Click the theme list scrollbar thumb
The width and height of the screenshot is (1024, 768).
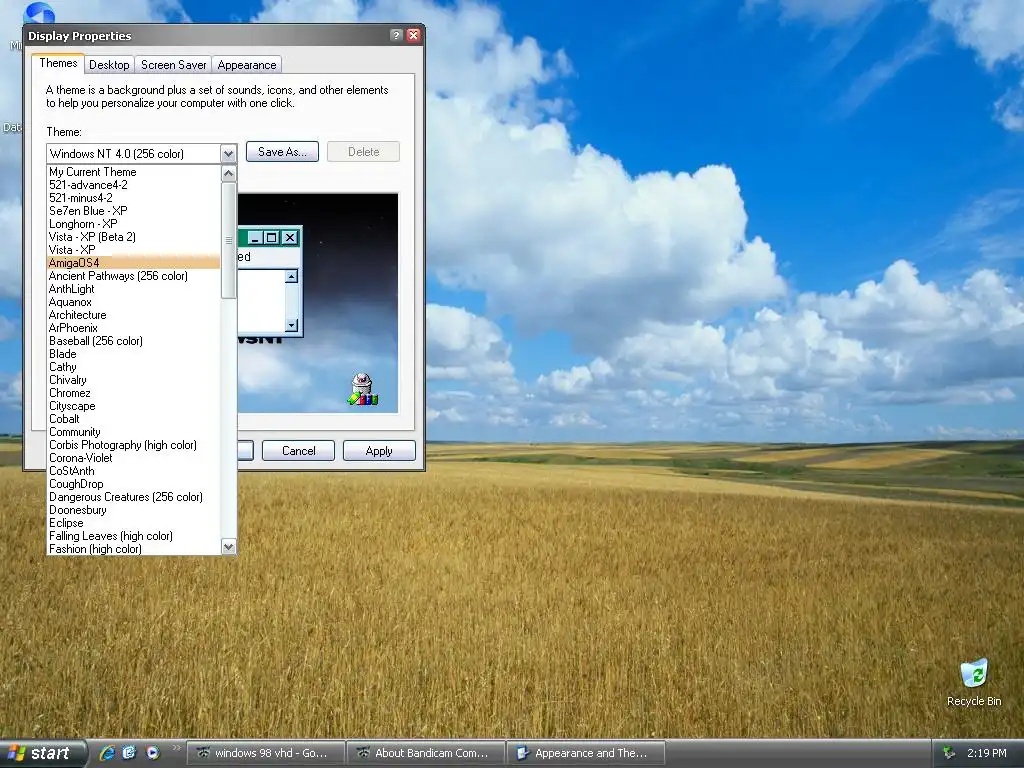pyautogui.click(x=229, y=240)
